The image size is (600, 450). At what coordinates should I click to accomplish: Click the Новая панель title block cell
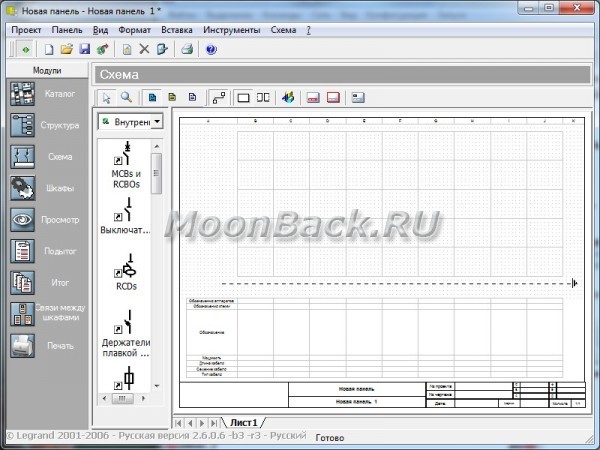coord(357,389)
